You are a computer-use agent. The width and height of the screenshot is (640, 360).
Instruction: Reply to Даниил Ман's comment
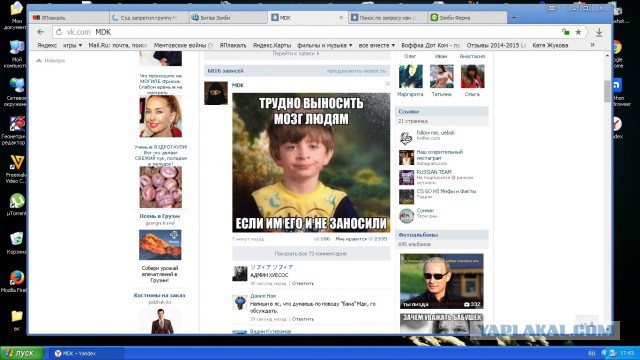point(303,319)
